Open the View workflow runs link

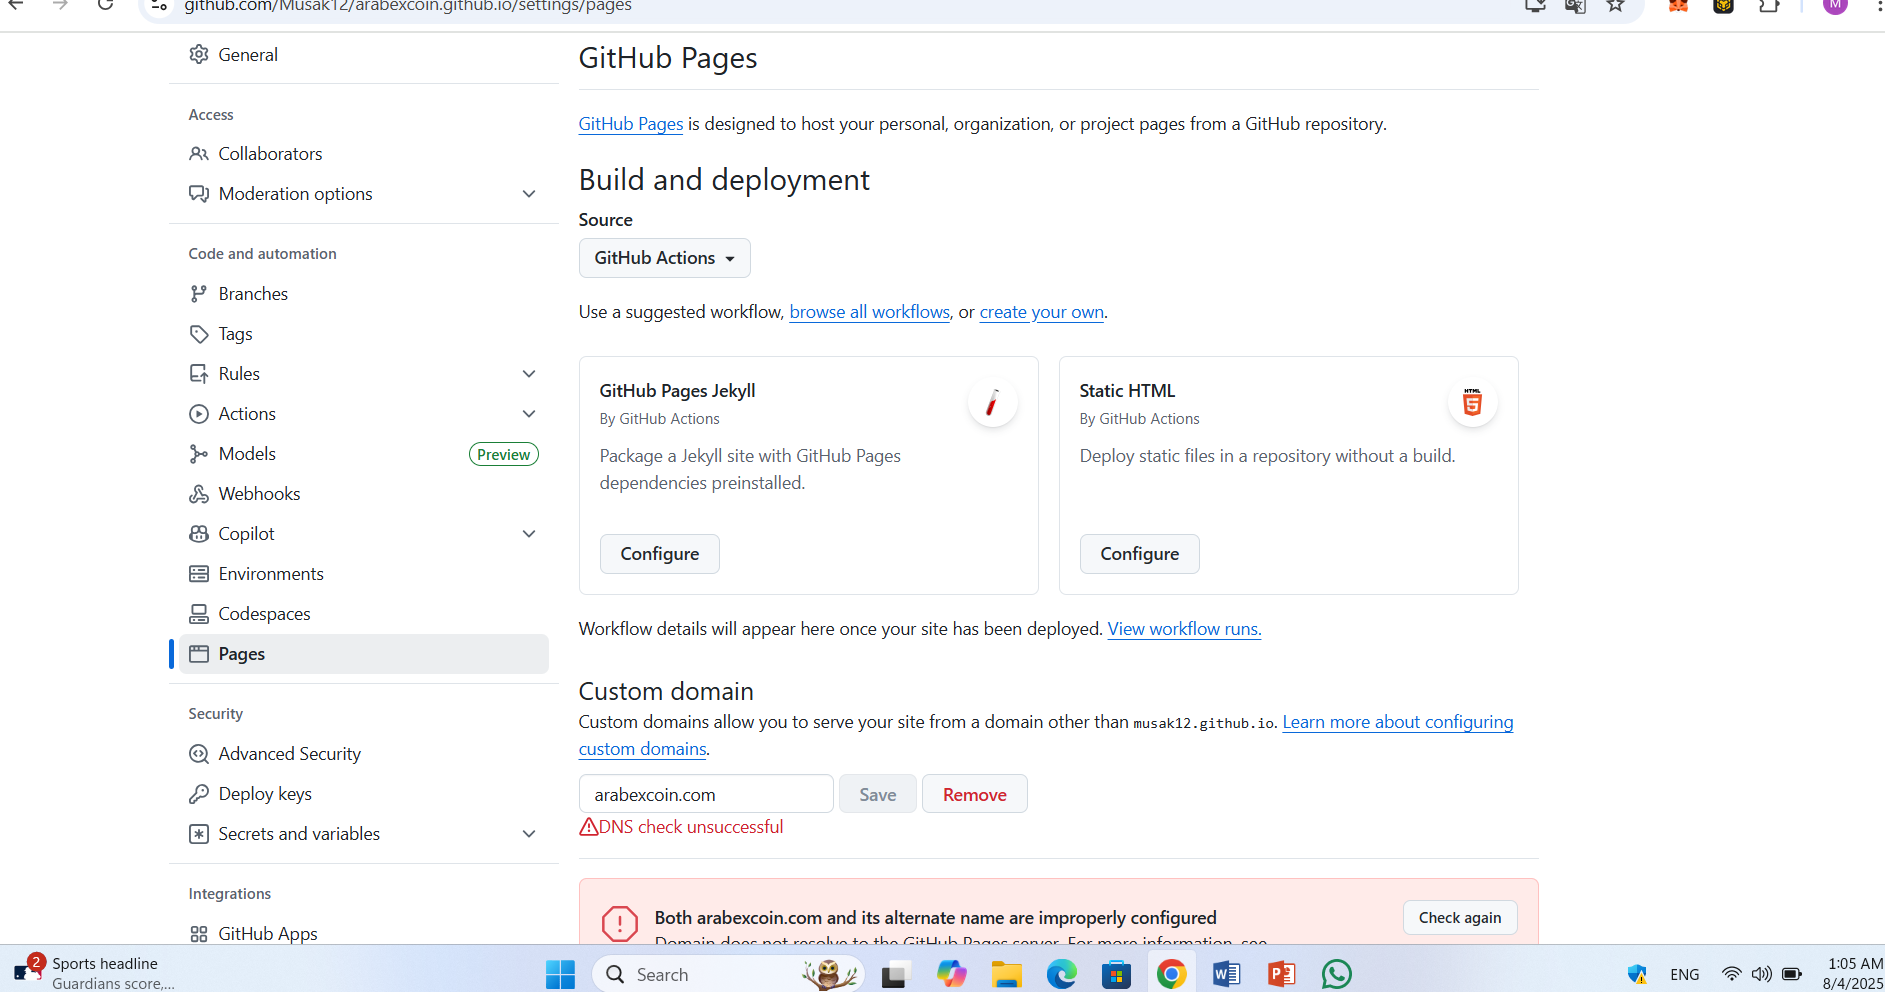[1184, 629]
